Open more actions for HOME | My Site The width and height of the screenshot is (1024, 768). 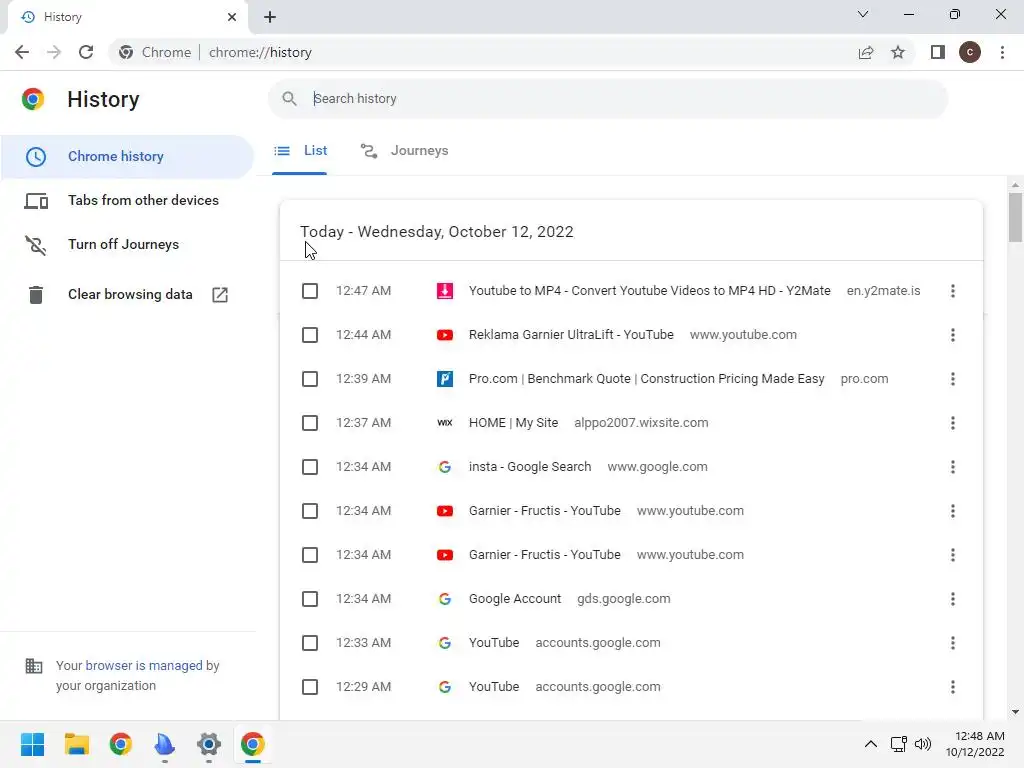tap(953, 423)
